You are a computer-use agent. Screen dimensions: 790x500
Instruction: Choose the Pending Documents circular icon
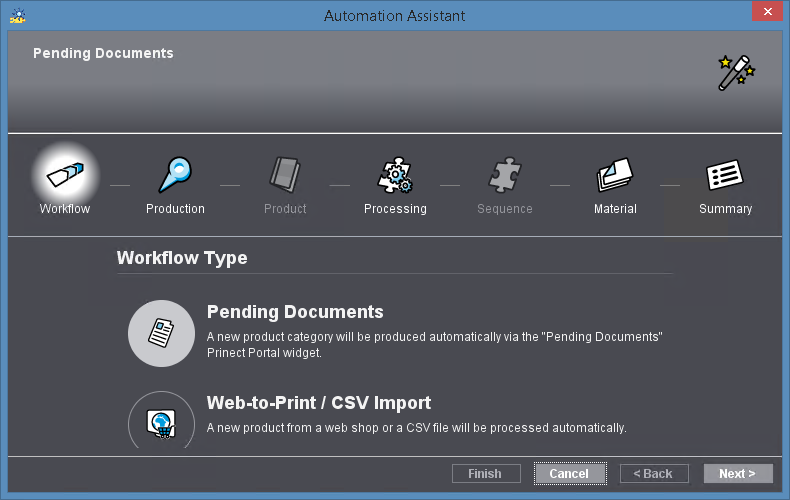point(161,333)
